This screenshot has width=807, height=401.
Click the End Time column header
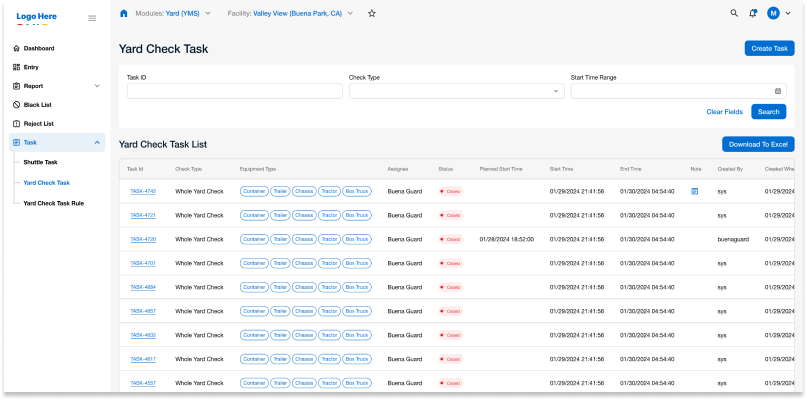tap(630, 169)
